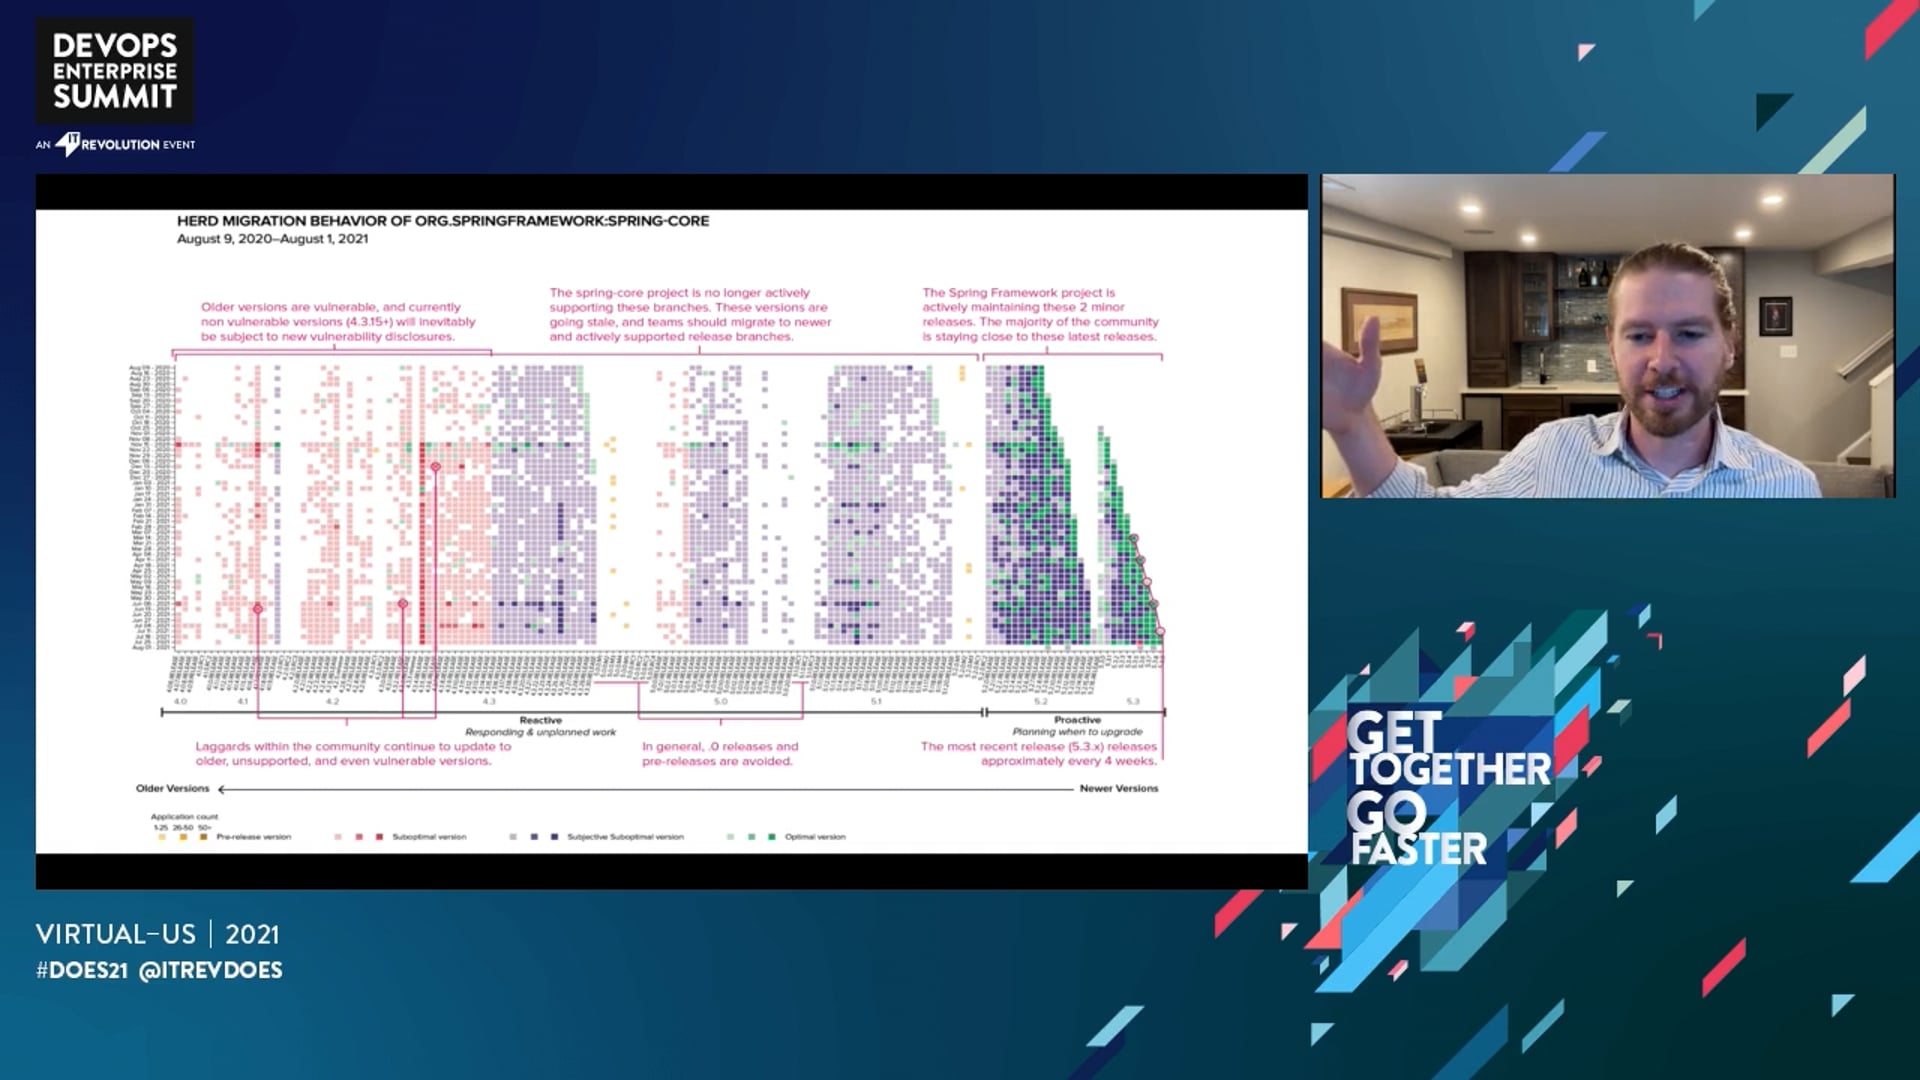Screen dimensions: 1920x1080
Task: Click the 'Older versions are vulnerable' annotation
Action: [338, 322]
